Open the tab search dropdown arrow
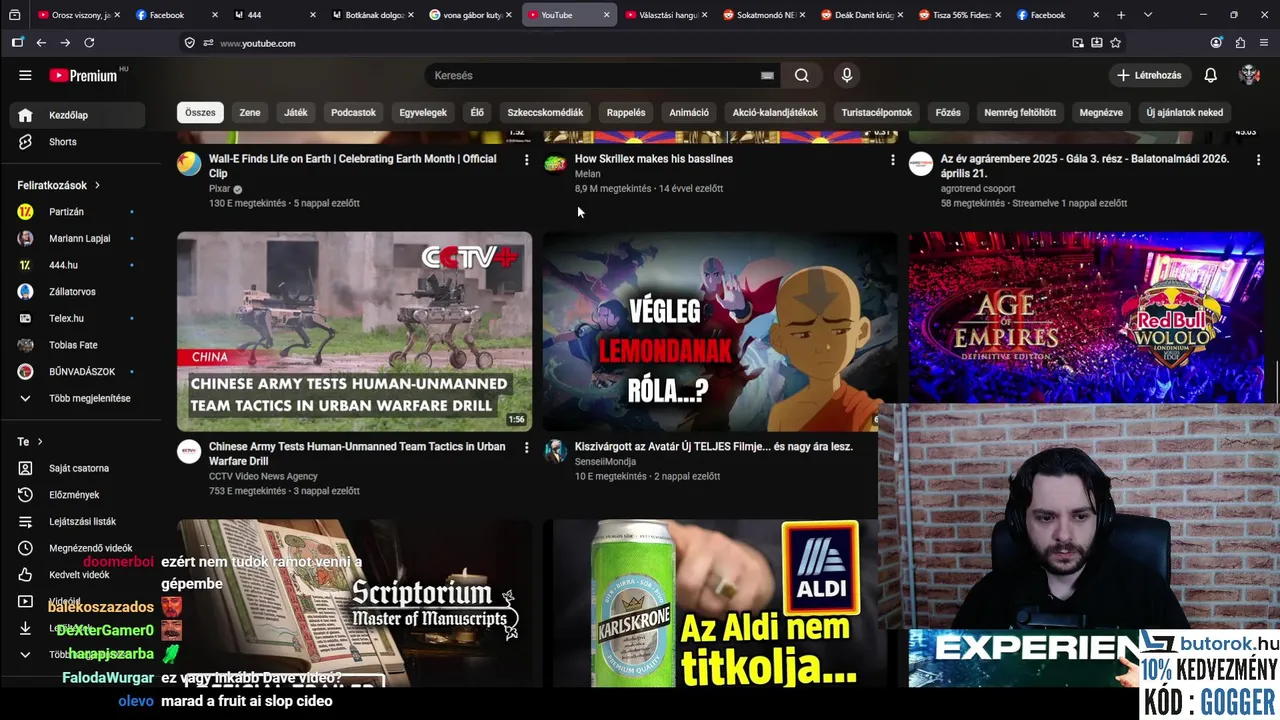The image size is (1280, 720). [x=1147, y=15]
